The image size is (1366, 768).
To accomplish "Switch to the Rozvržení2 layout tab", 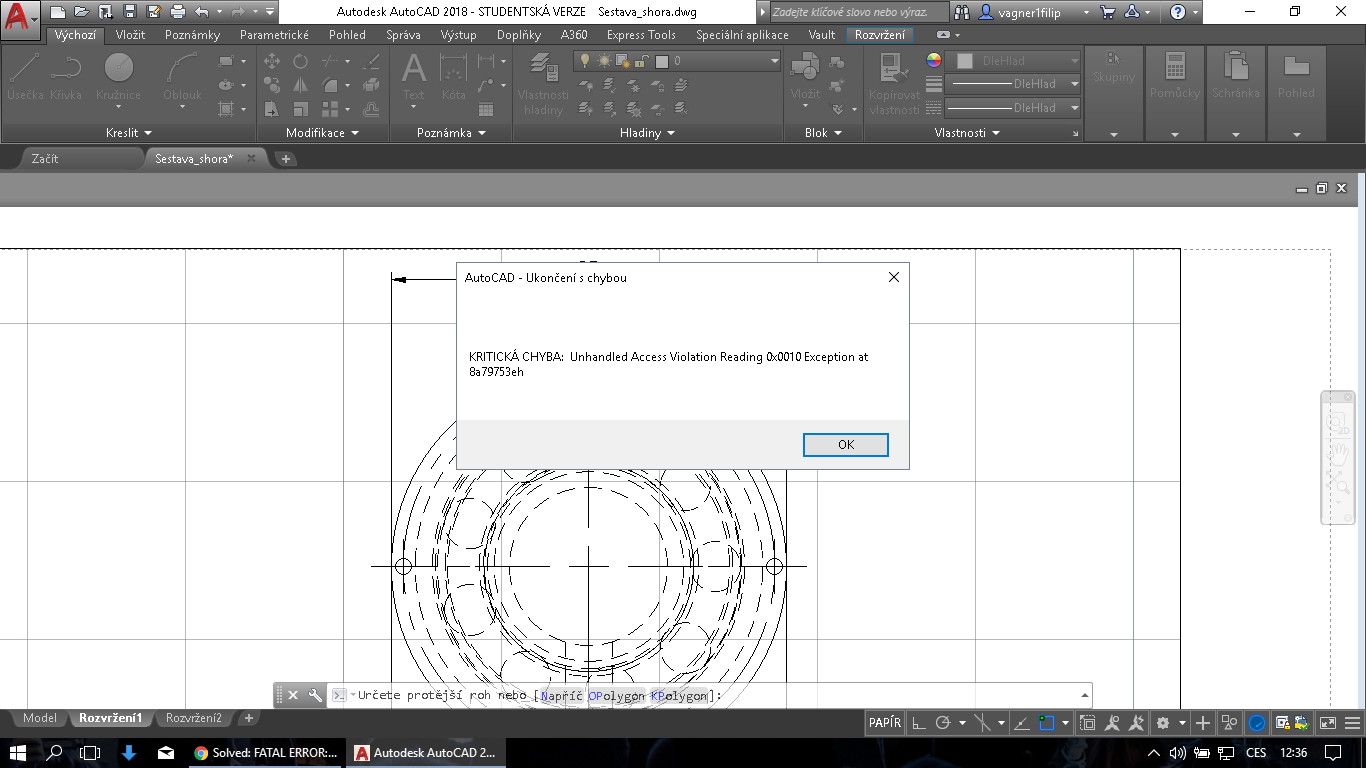I will tap(194, 718).
